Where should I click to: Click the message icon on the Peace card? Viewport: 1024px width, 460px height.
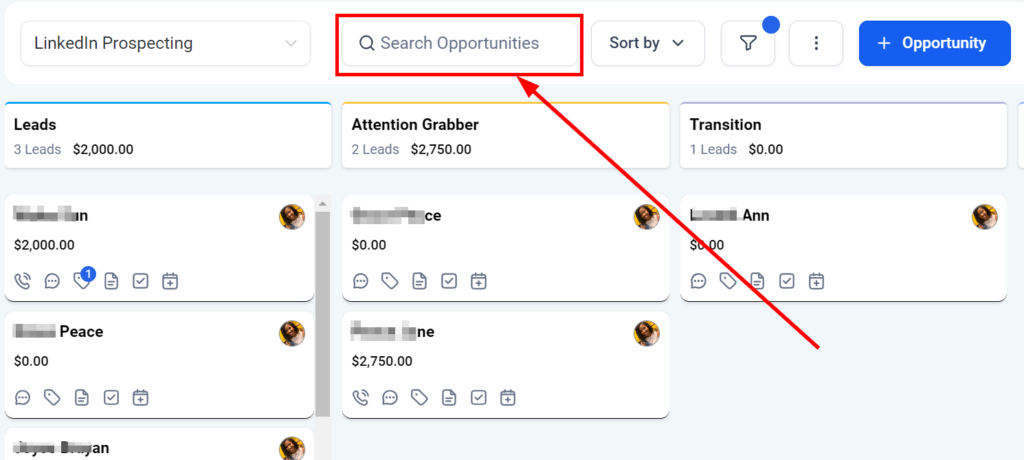pos(23,398)
